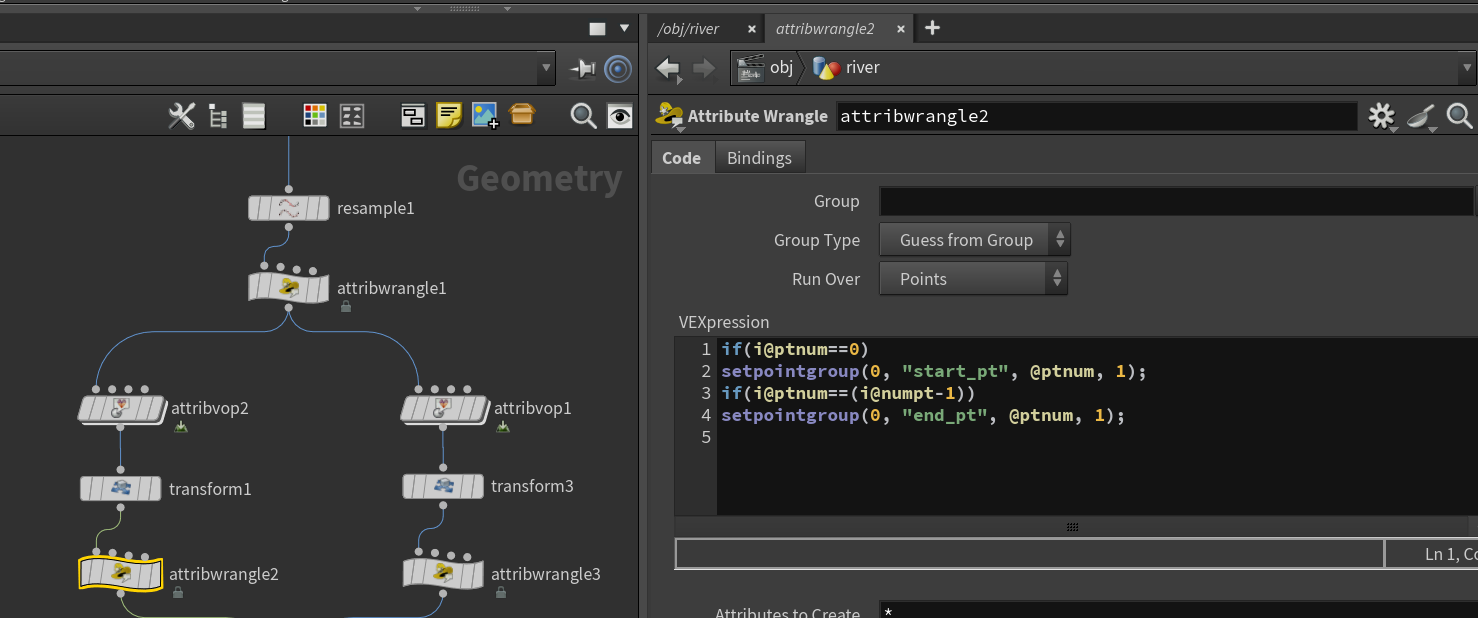Add a background image to the network

coord(485,116)
